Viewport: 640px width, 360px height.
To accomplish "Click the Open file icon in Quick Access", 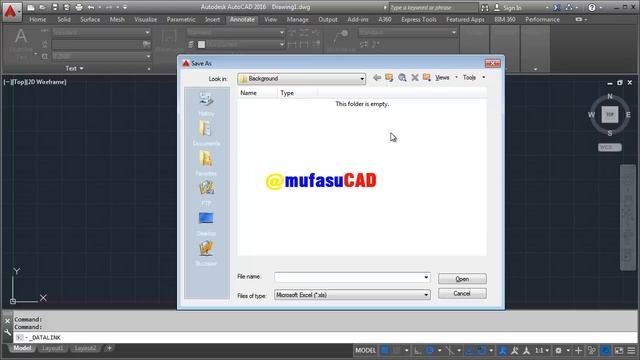I will click(42, 7).
